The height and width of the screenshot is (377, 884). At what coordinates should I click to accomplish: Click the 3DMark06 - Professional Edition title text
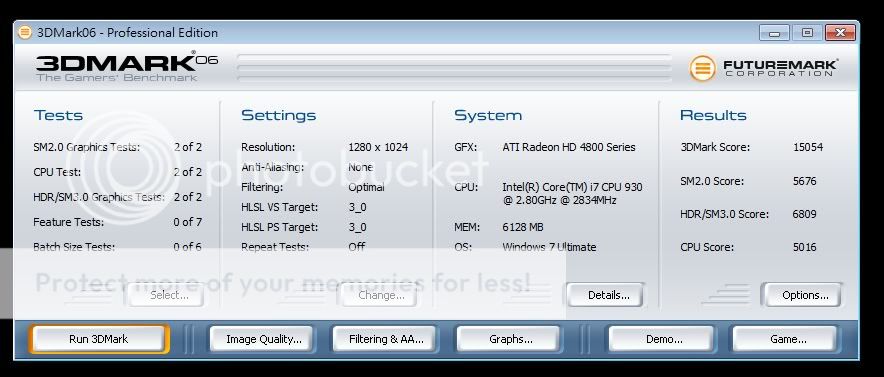coord(127,33)
